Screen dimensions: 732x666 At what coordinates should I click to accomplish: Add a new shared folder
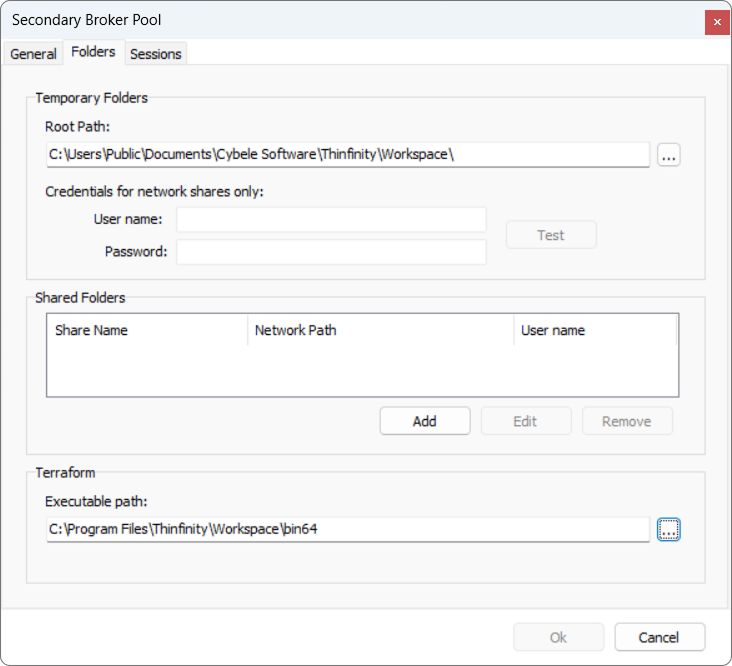(x=425, y=421)
